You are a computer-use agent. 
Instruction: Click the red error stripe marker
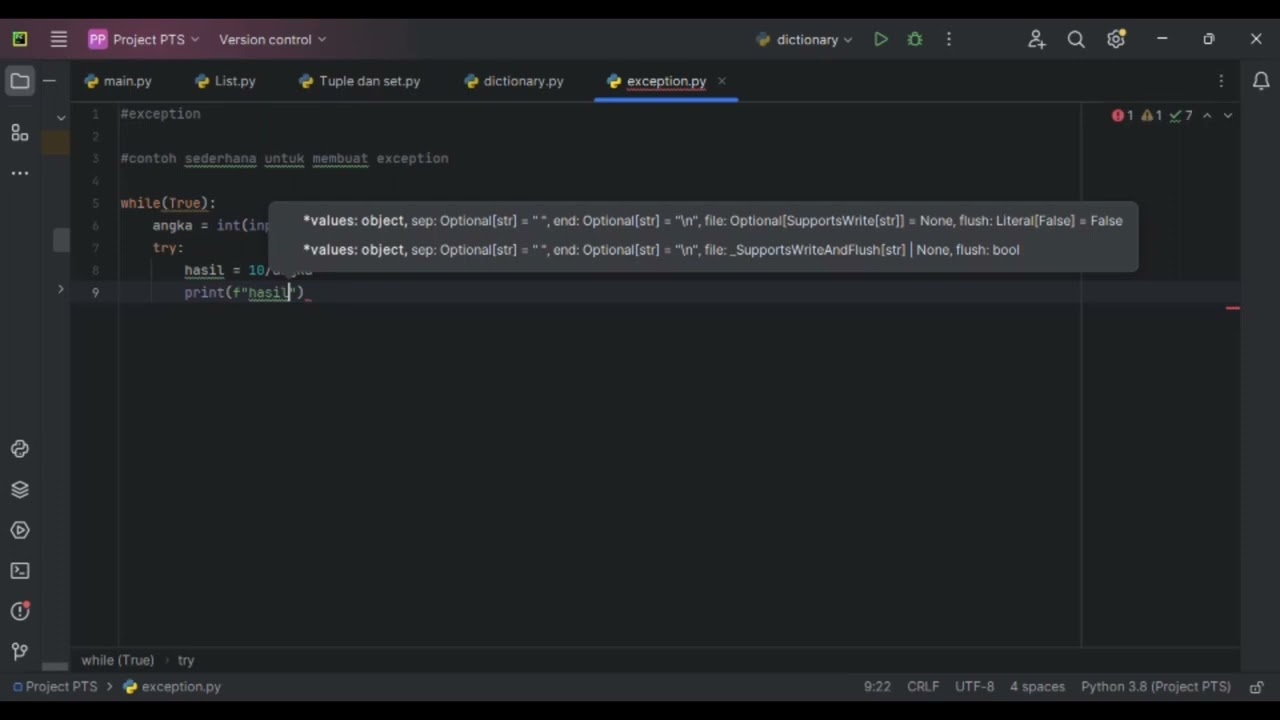point(1232,308)
